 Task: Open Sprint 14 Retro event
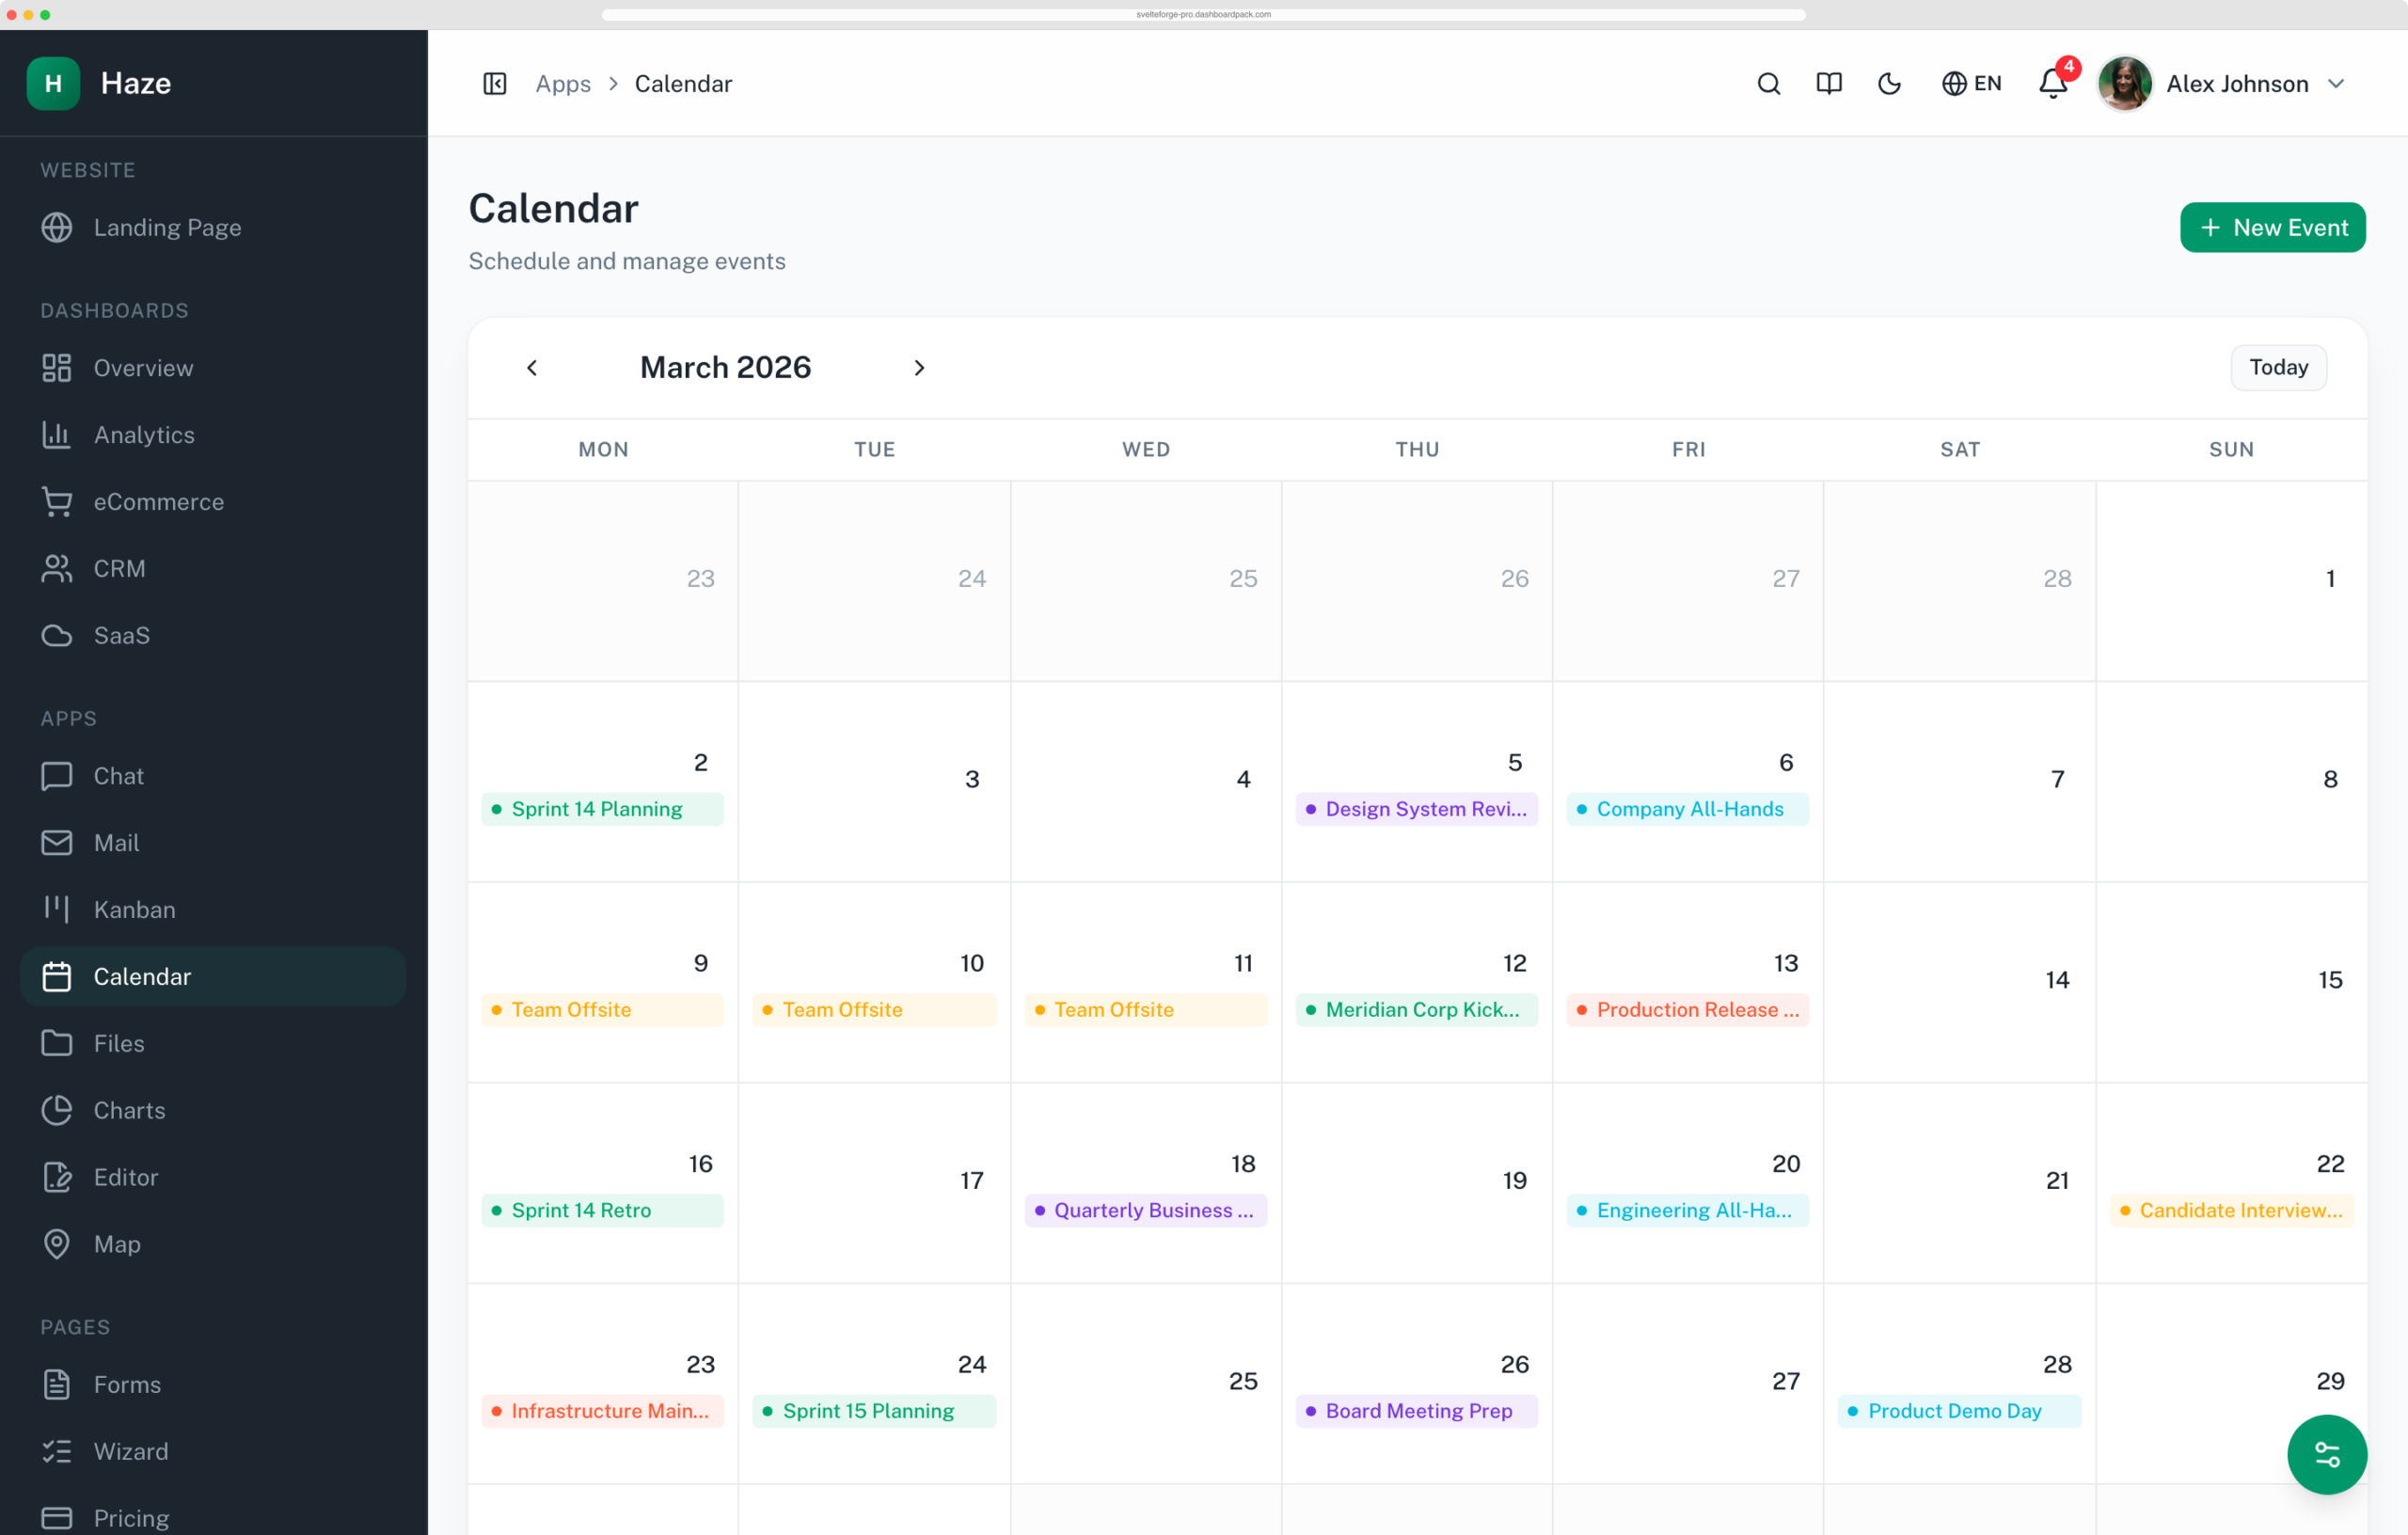[603, 1210]
